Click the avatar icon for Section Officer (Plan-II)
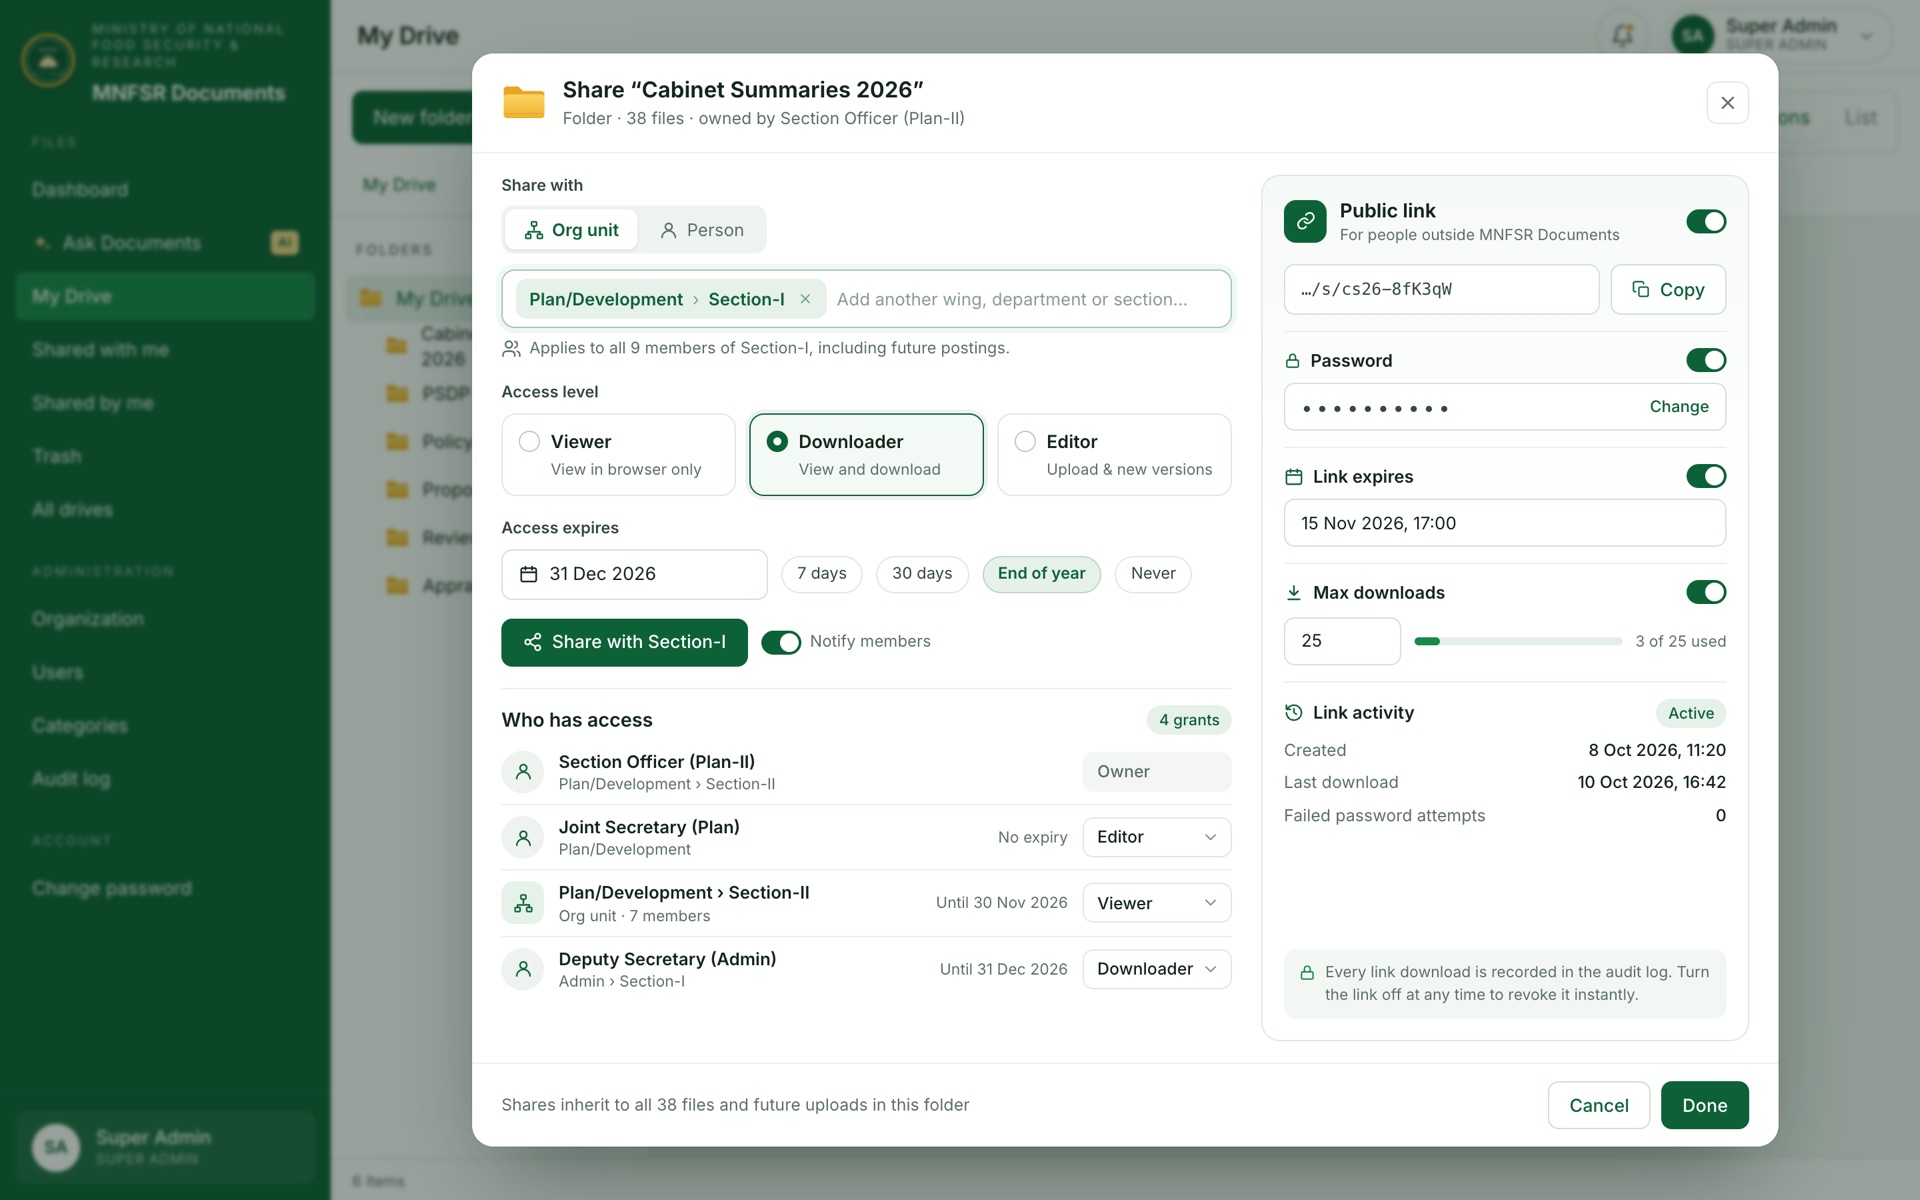This screenshot has height=1200, width=1920. pos(523,772)
